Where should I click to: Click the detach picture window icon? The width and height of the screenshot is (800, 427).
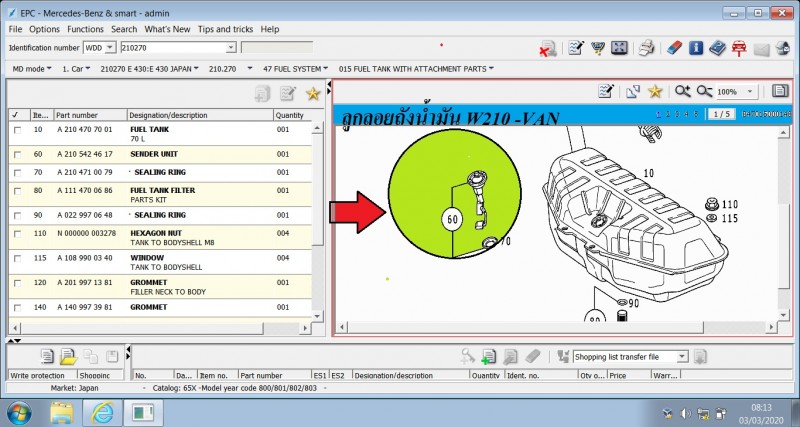(x=633, y=91)
